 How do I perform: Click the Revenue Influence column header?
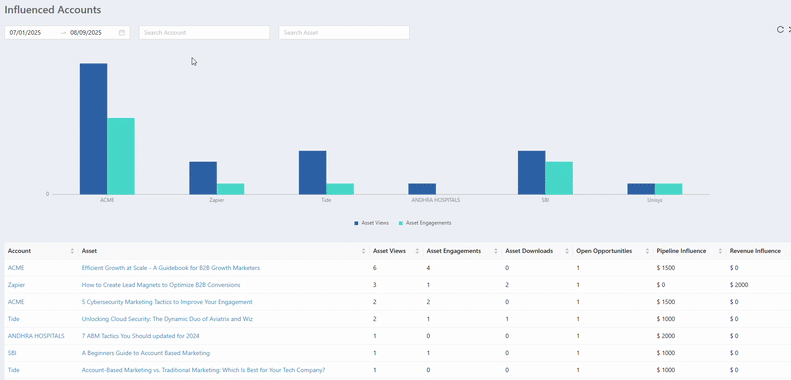(755, 251)
